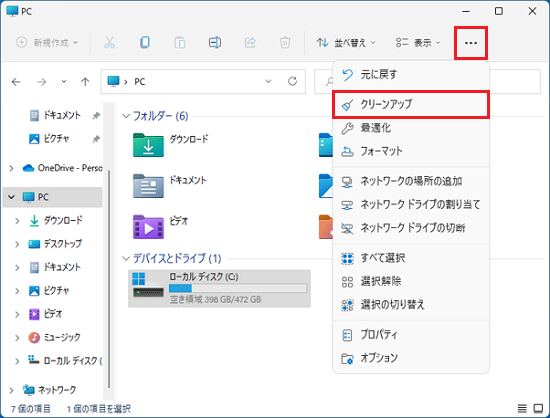550x418 pixels.
Task: Choose 元に戻す from the menu
Action: 411,75
